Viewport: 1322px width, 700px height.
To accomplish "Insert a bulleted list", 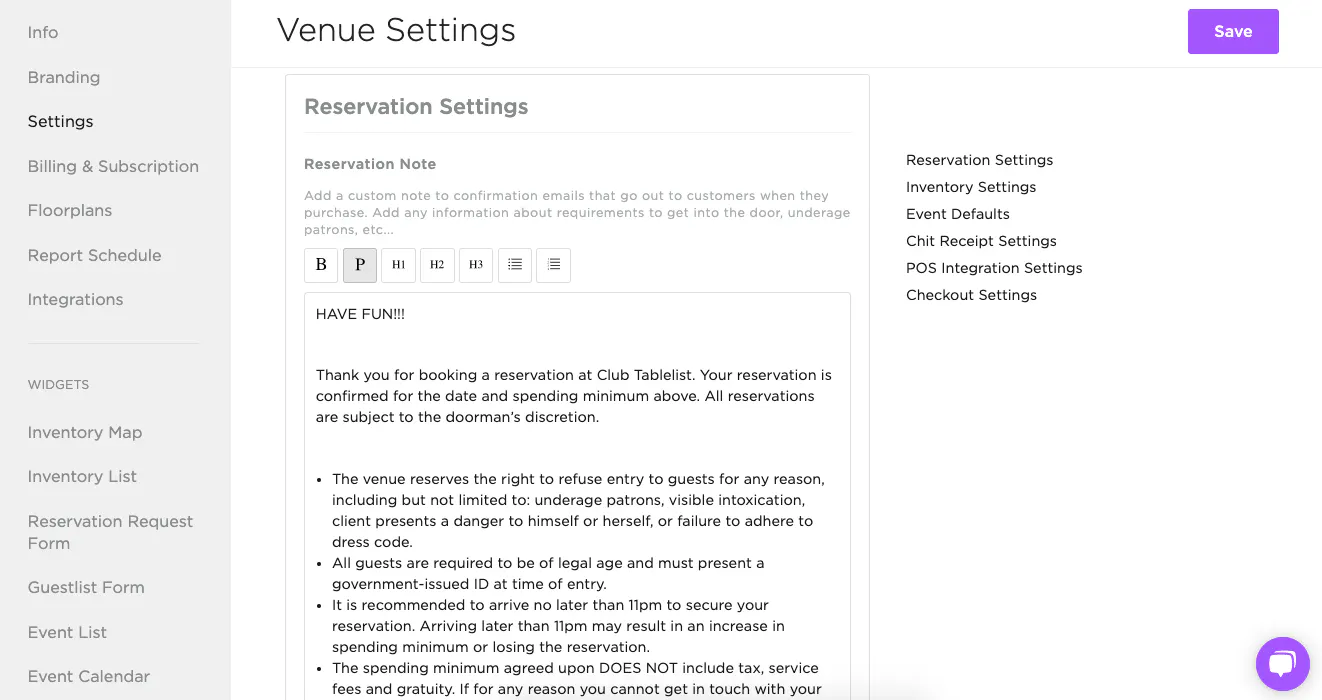I will coord(515,265).
